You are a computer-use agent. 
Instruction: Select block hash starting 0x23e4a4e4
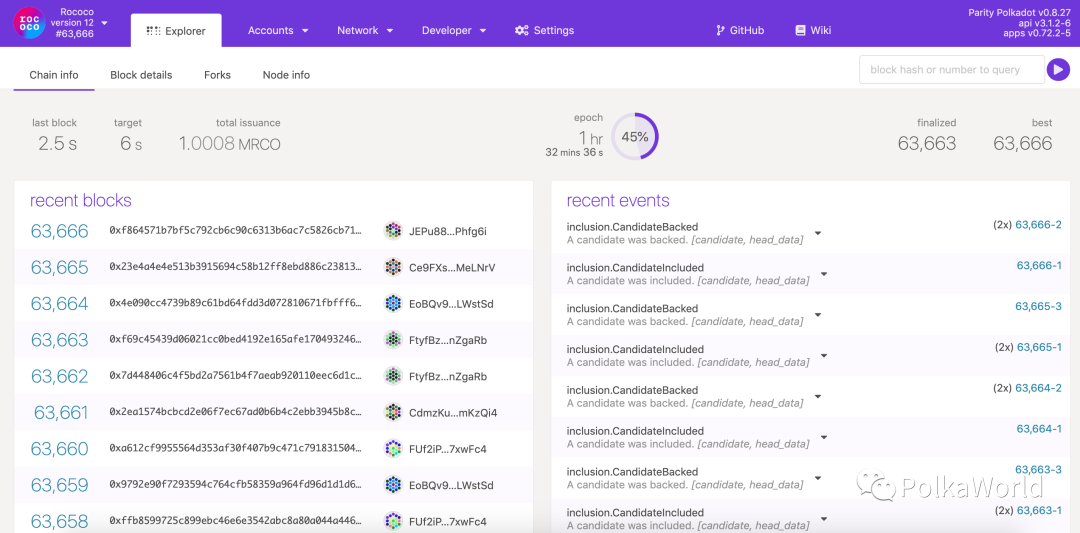[235, 266]
